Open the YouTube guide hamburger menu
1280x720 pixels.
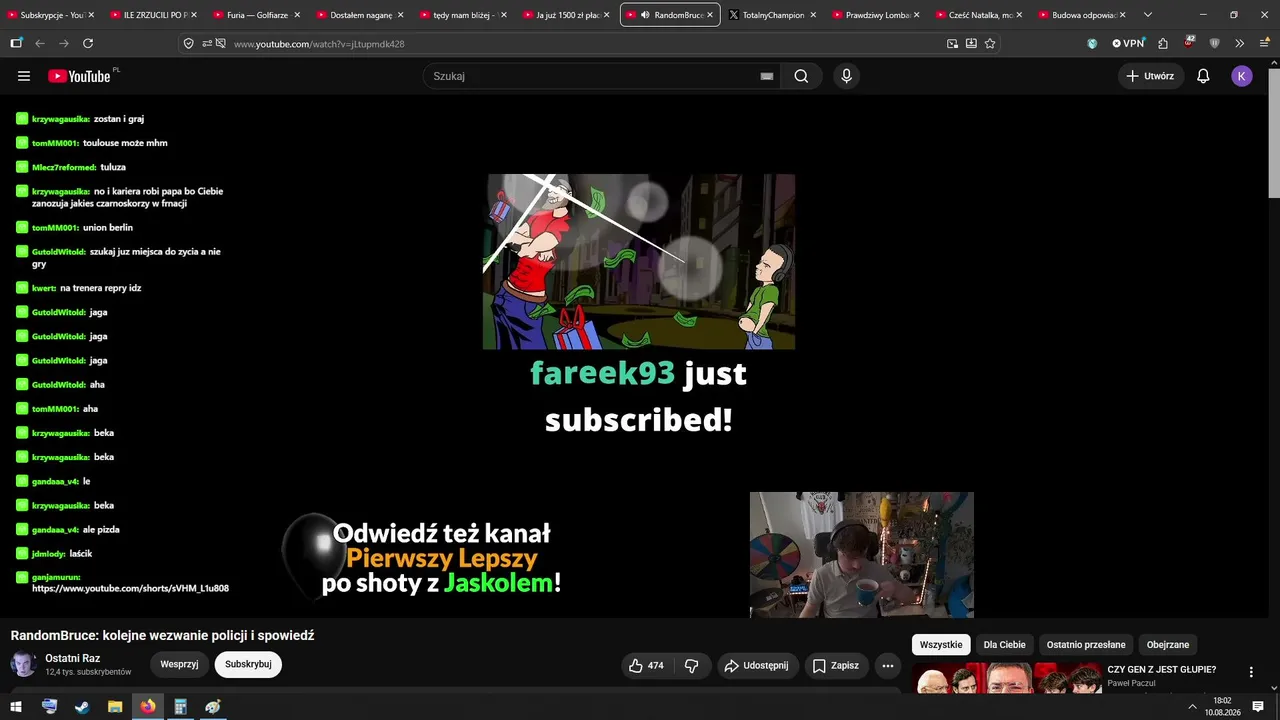tap(24, 76)
